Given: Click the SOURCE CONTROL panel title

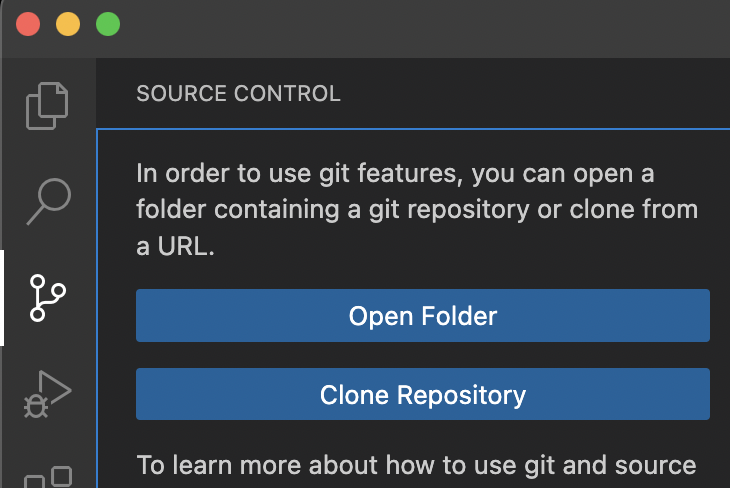Looking at the screenshot, I should [x=238, y=94].
